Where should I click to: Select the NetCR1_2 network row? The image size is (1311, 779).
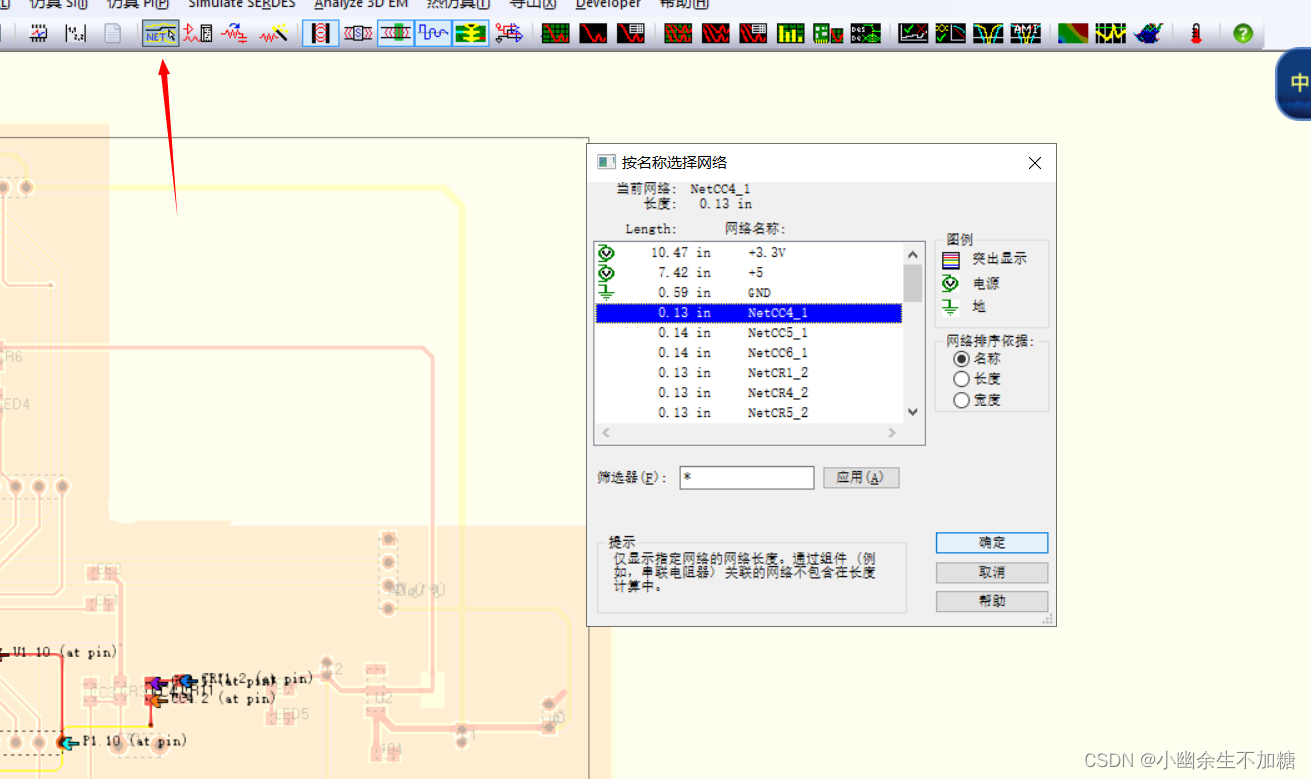point(749,373)
